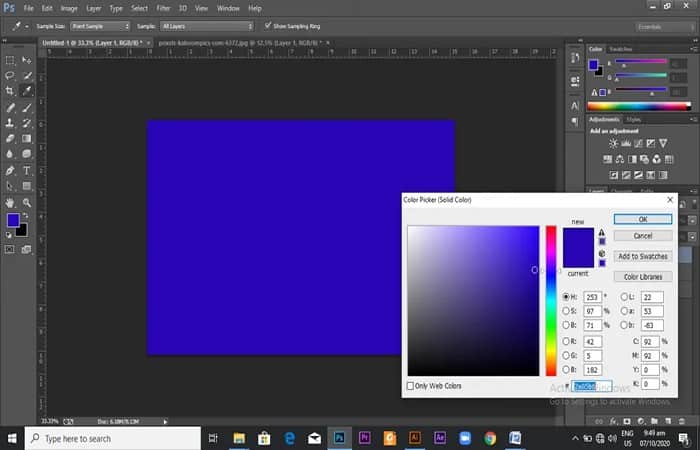700x450 pixels.
Task: Click the foreground color swatch in toolbox
Action: tap(13, 220)
